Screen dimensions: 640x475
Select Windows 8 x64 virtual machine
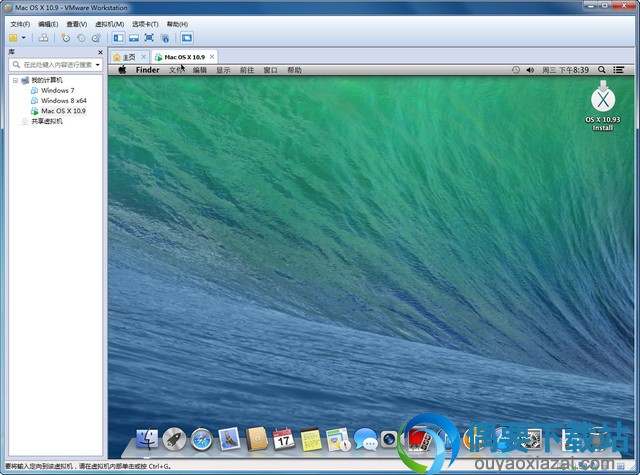(64, 100)
